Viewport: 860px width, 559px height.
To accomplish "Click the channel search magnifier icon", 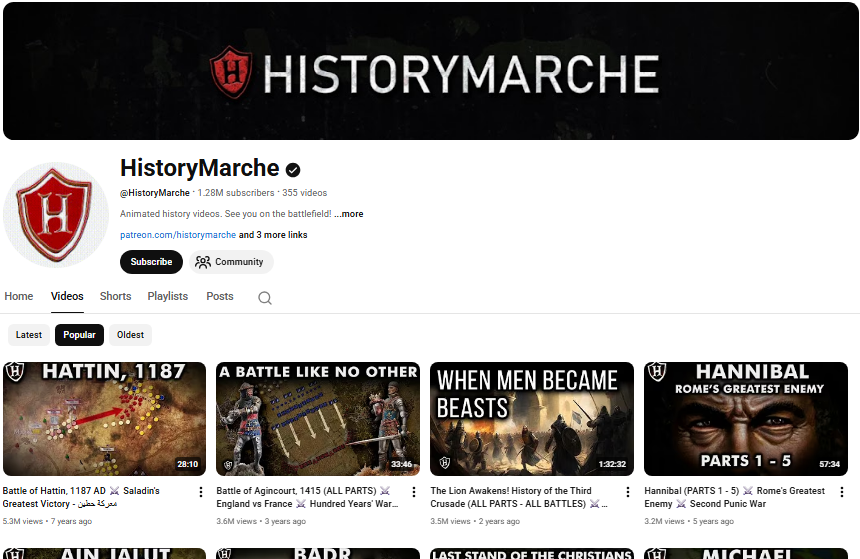I will 265,298.
